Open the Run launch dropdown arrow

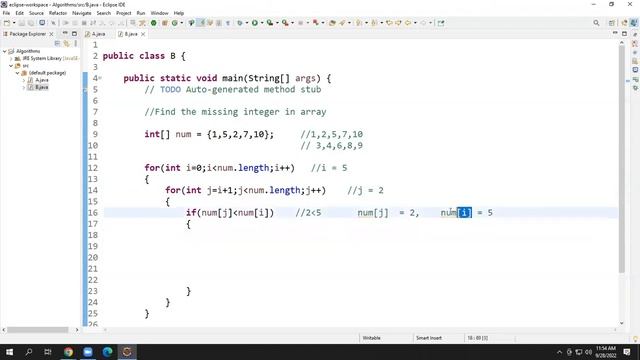[262, 23]
